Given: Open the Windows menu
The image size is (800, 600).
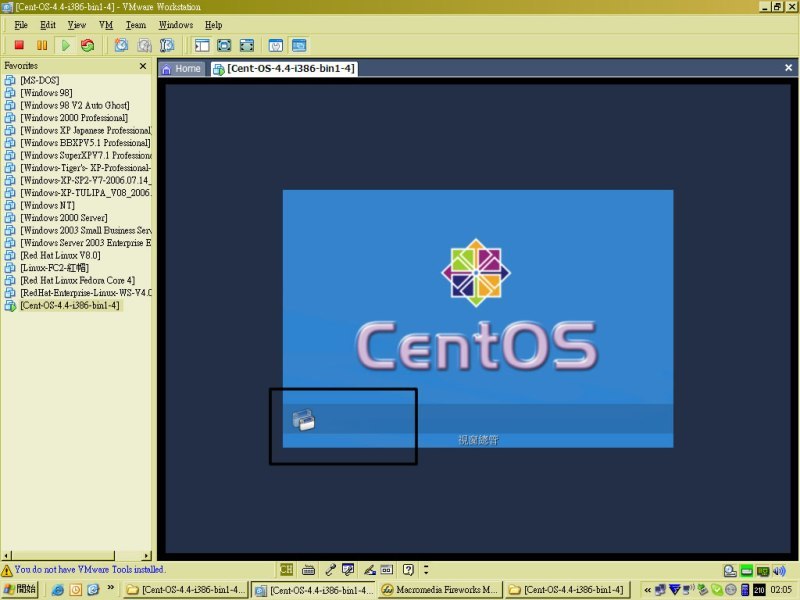Looking at the screenshot, I should tap(176, 25).
